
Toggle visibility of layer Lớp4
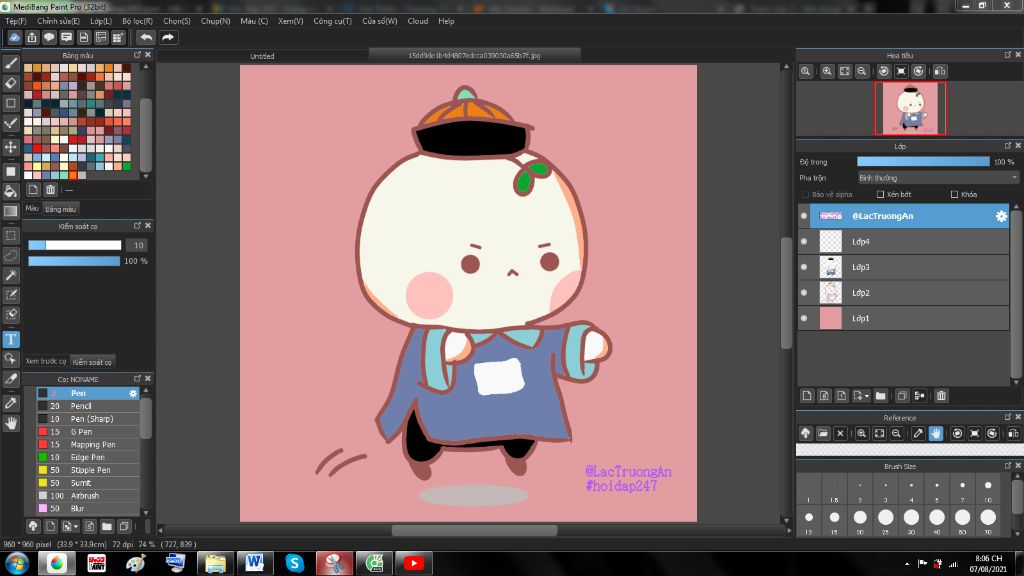(x=804, y=242)
